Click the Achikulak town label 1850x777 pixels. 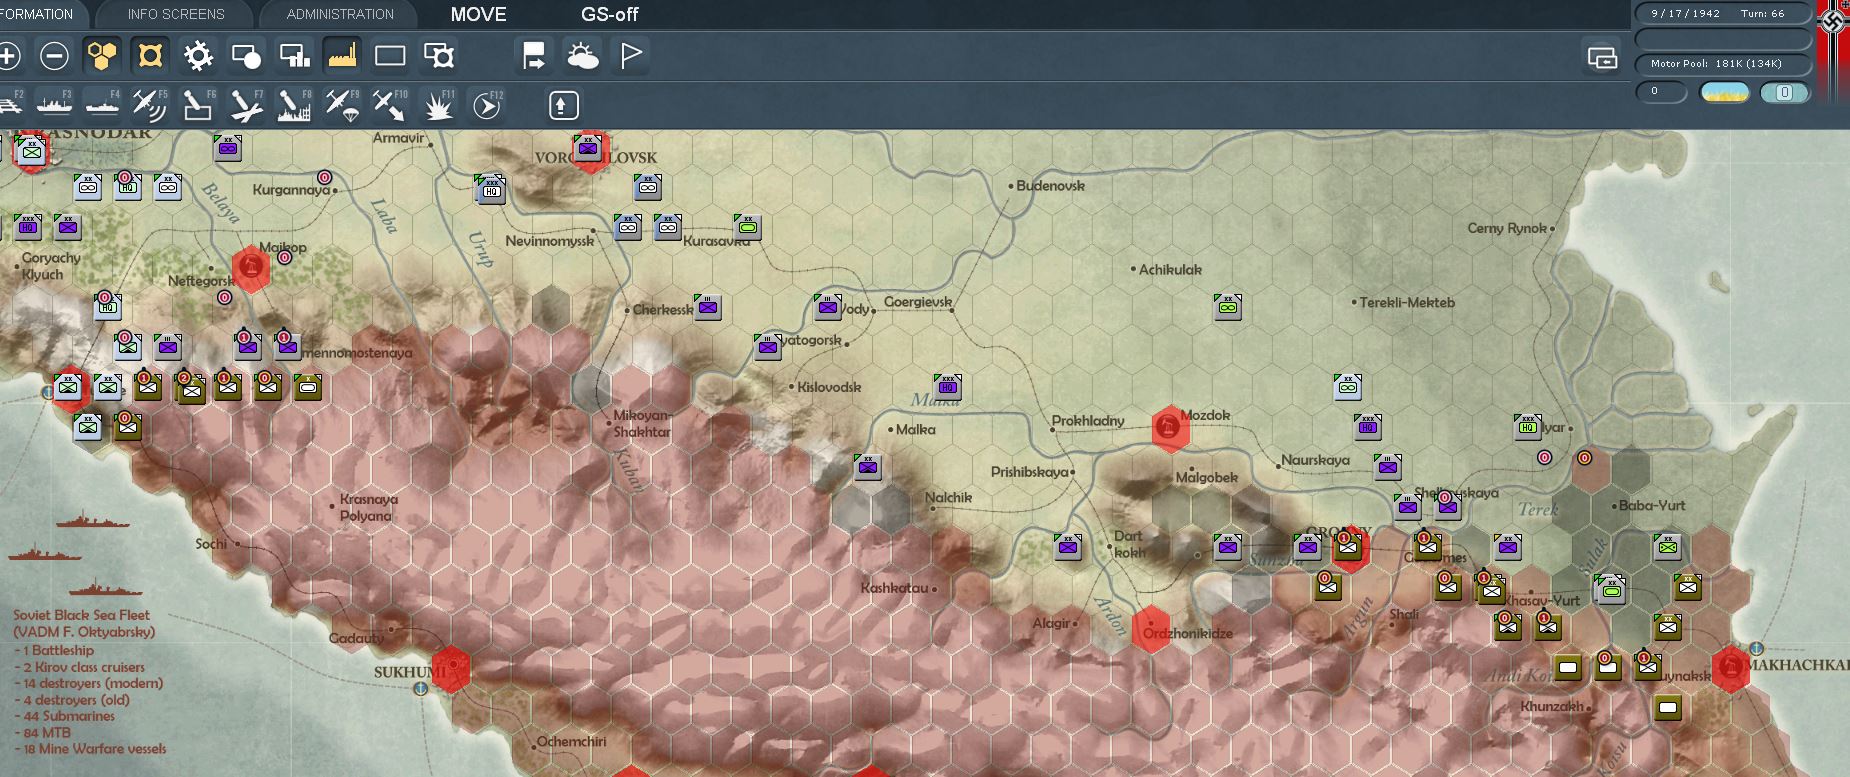1170,270
